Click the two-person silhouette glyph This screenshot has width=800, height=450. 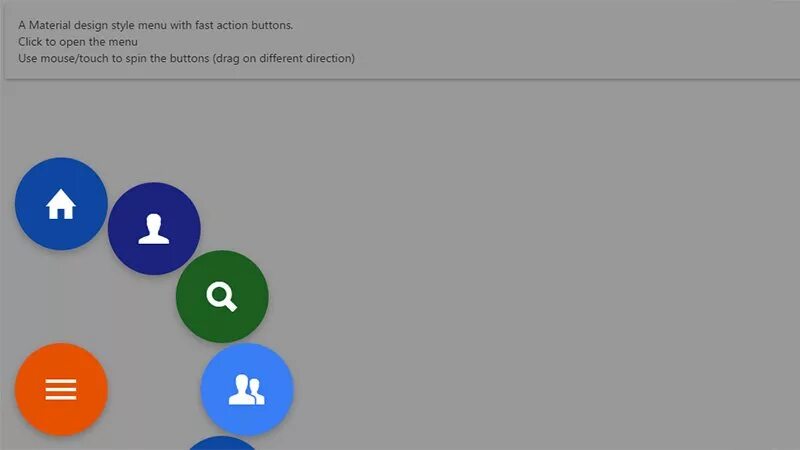click(x=246, y=390)
